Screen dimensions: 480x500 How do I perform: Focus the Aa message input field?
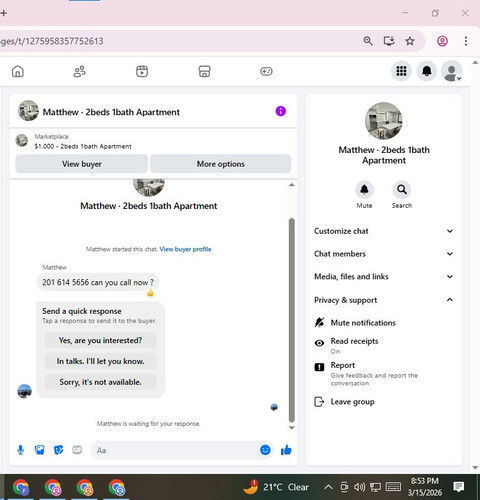(x=175, y=450)
